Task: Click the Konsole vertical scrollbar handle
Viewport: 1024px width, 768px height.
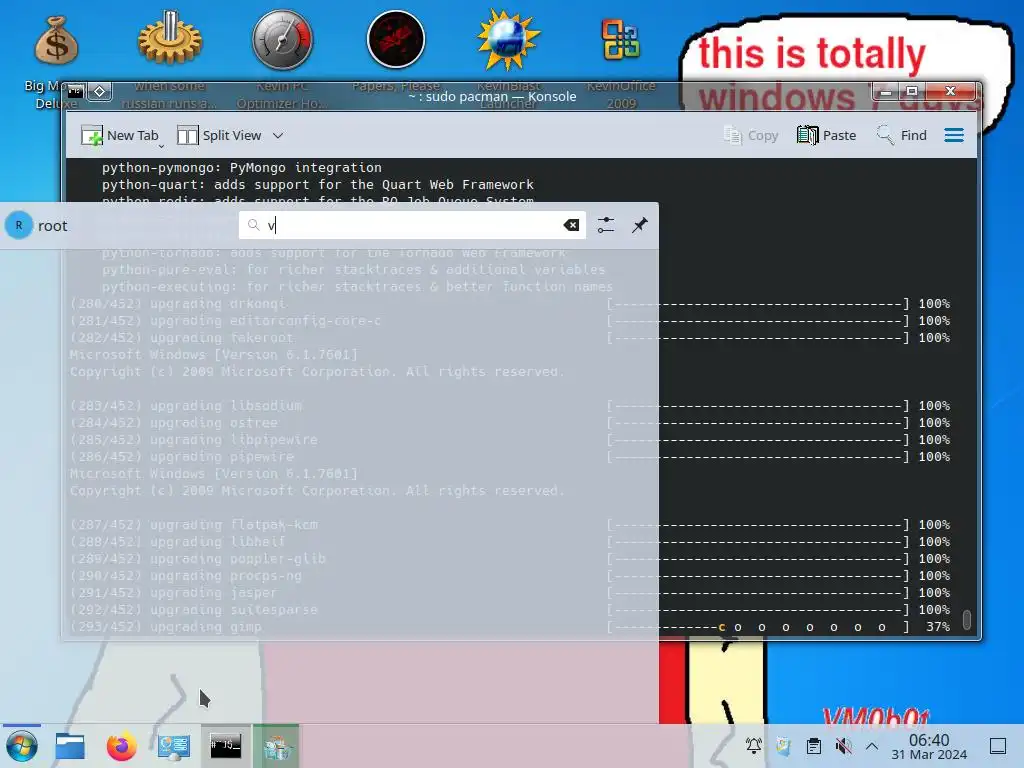Action: tap(967, 619)
